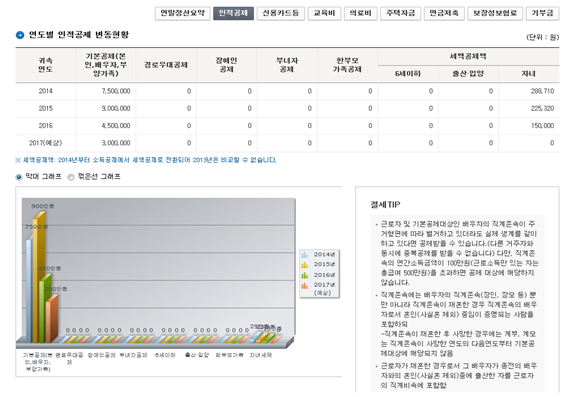Click the 기본공제 column header
The height and width of the screenshot is (397, 567).
tap(106, 65)
